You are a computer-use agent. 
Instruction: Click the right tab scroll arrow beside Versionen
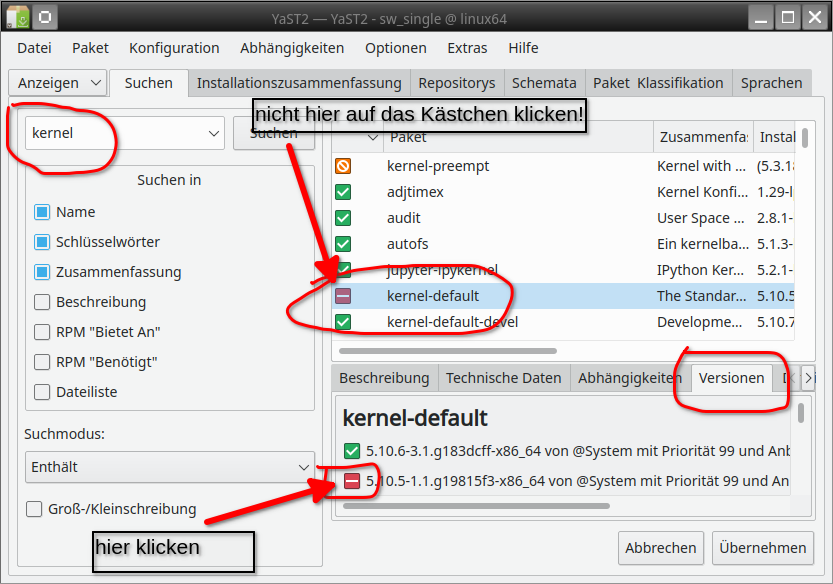[x=808, y=378]
